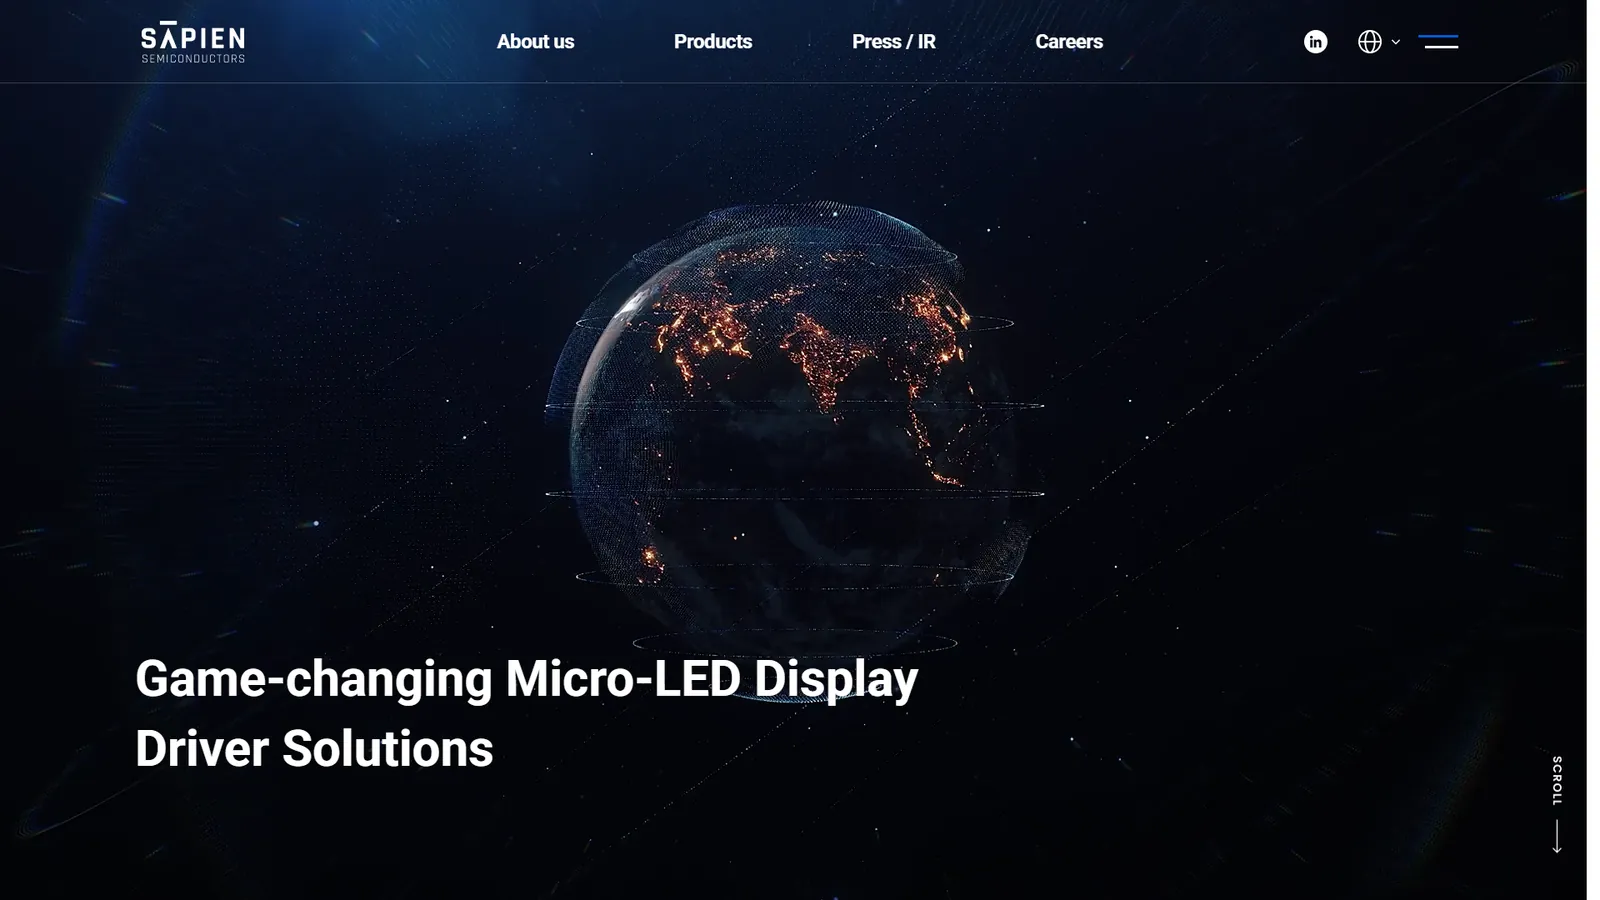
Task: Open the About us menu
Action: click(x=535, y=42)
